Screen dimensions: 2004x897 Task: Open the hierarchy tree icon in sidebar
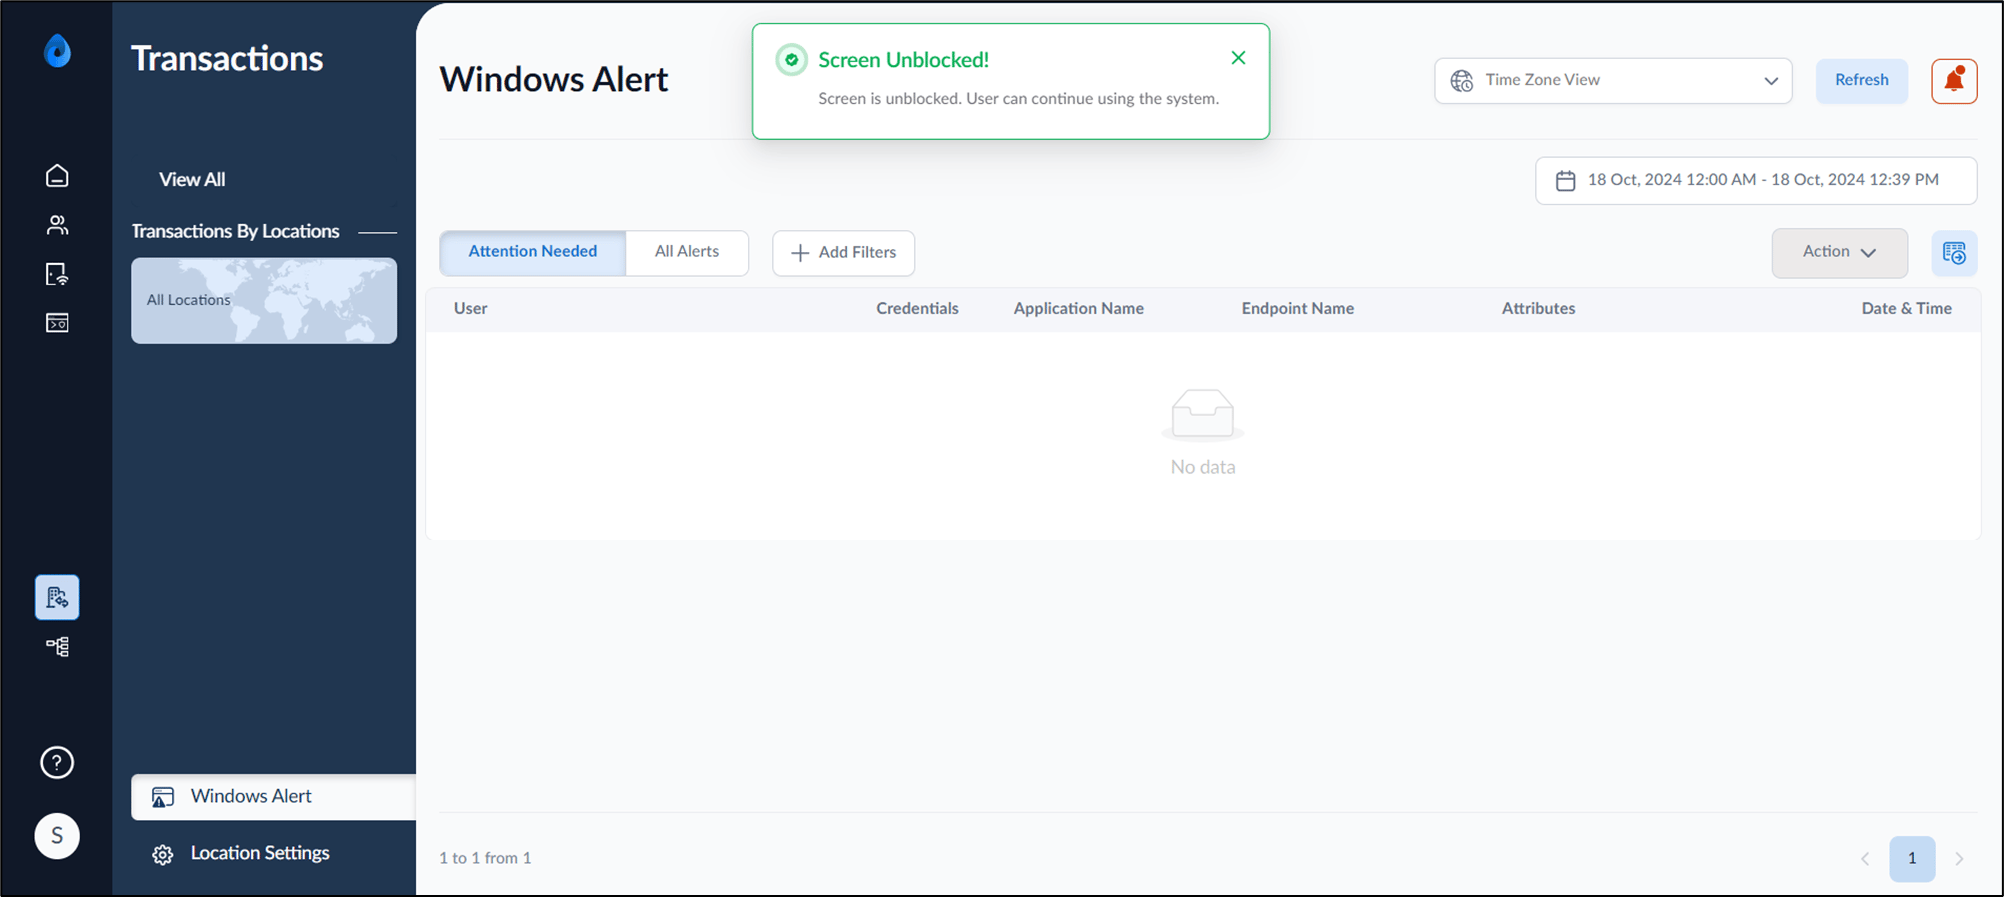tap(57, 647)
